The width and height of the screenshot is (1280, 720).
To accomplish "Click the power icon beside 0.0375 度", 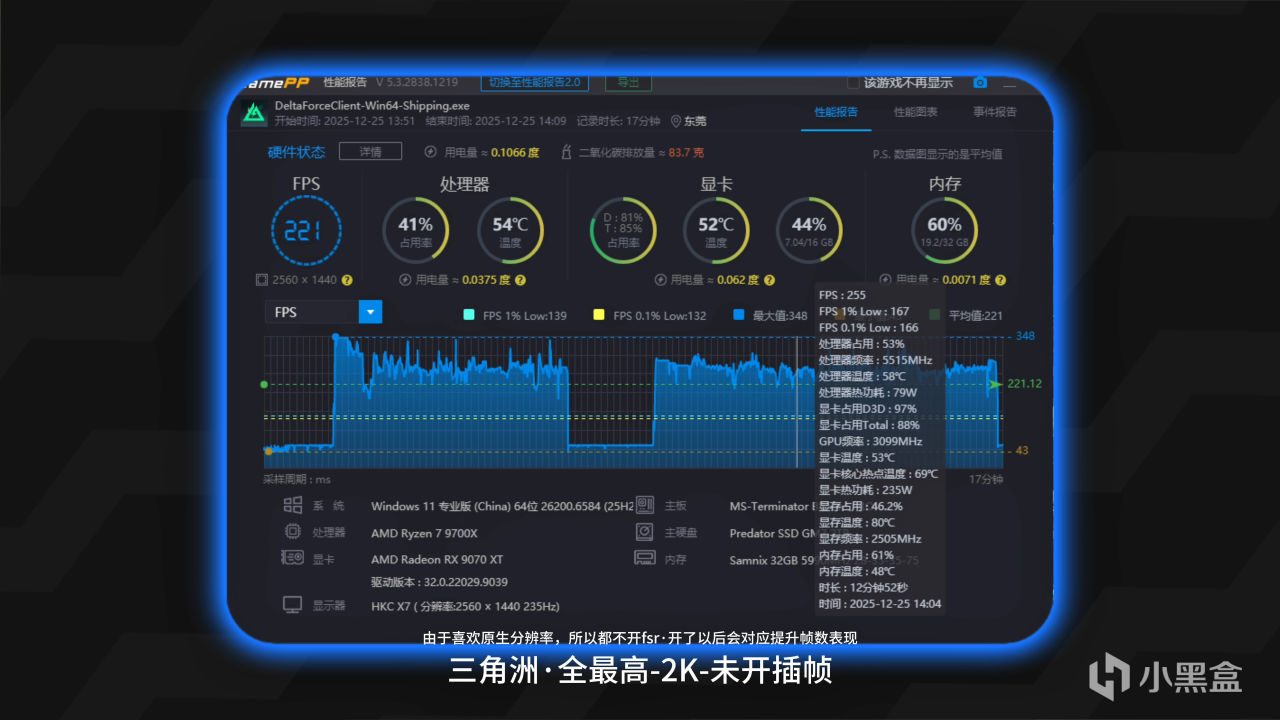I will [x=405, y=280].
